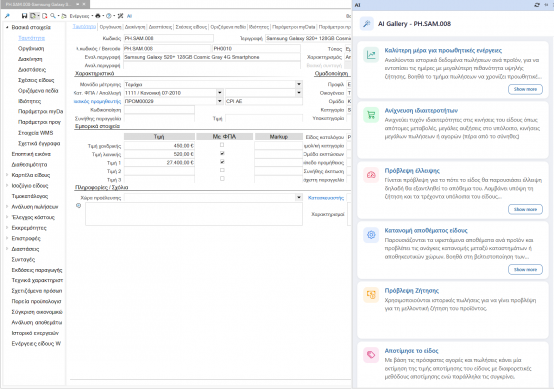
Task: Click Show more on the Πρόβλεψη έλλειψης card
Action: pos(525,210)
